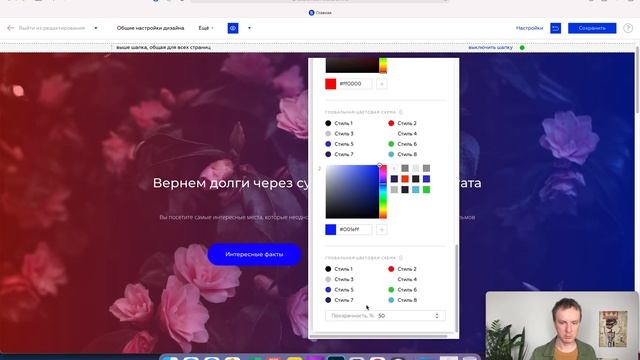
Task: Click the green dot next to выключить шапку
Action: (x=522, y=47)
